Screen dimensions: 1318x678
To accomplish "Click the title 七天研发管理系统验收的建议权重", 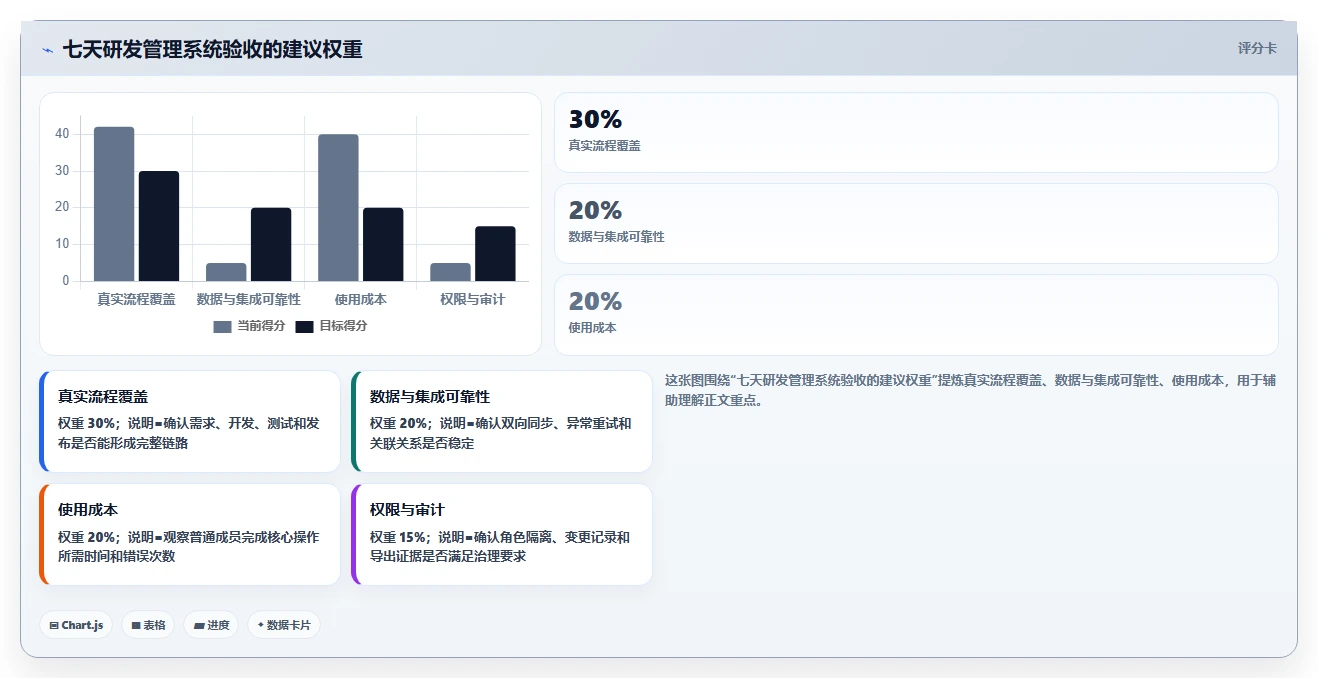I will [212, 49].
